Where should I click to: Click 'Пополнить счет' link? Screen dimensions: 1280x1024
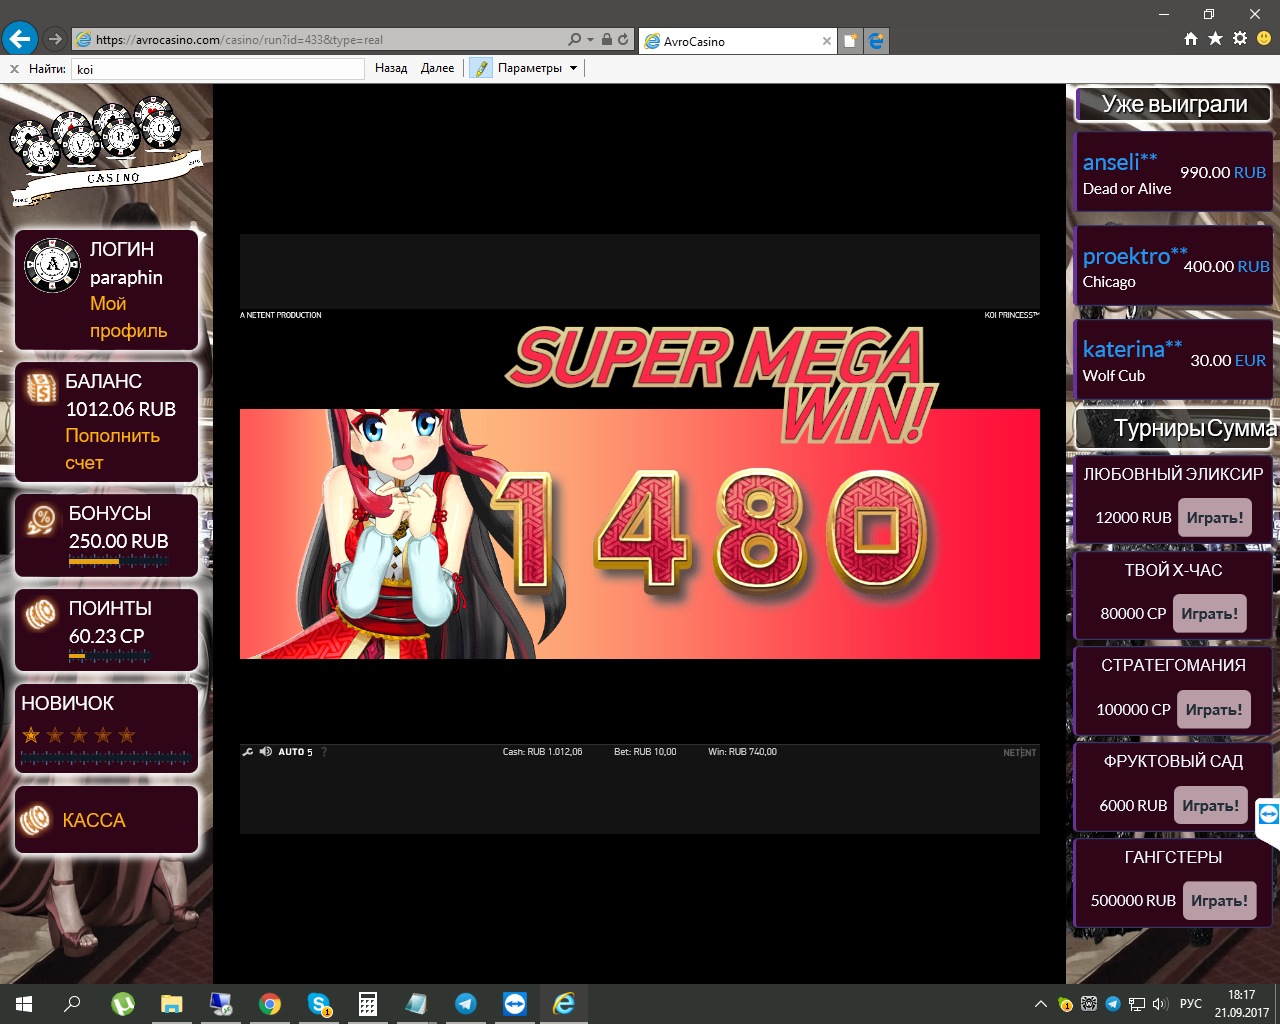point(112,449)
